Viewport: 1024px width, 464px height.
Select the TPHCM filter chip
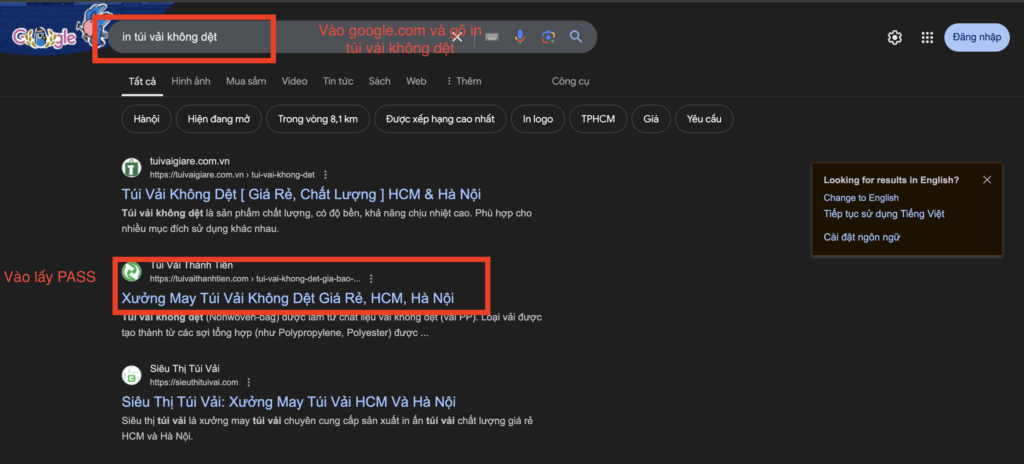pyautogui.click(x=598, y=119)
